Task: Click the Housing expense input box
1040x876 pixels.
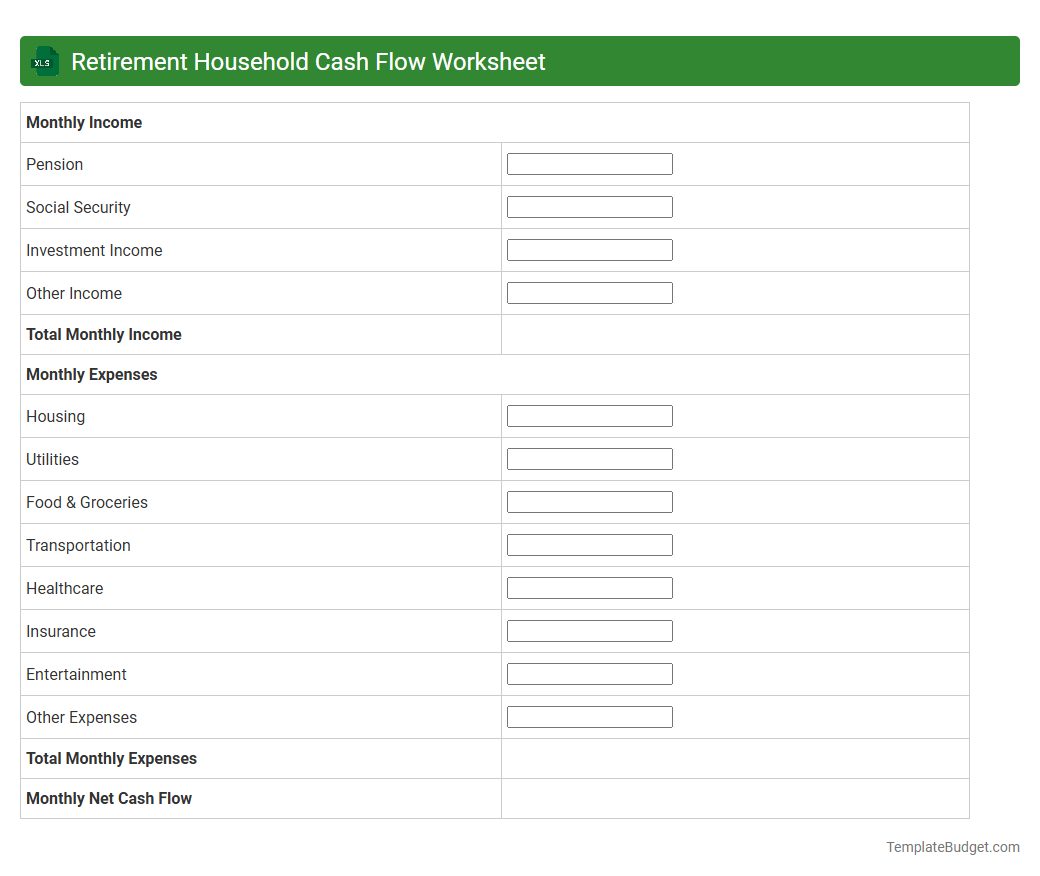Action: [x=589, y=415]
